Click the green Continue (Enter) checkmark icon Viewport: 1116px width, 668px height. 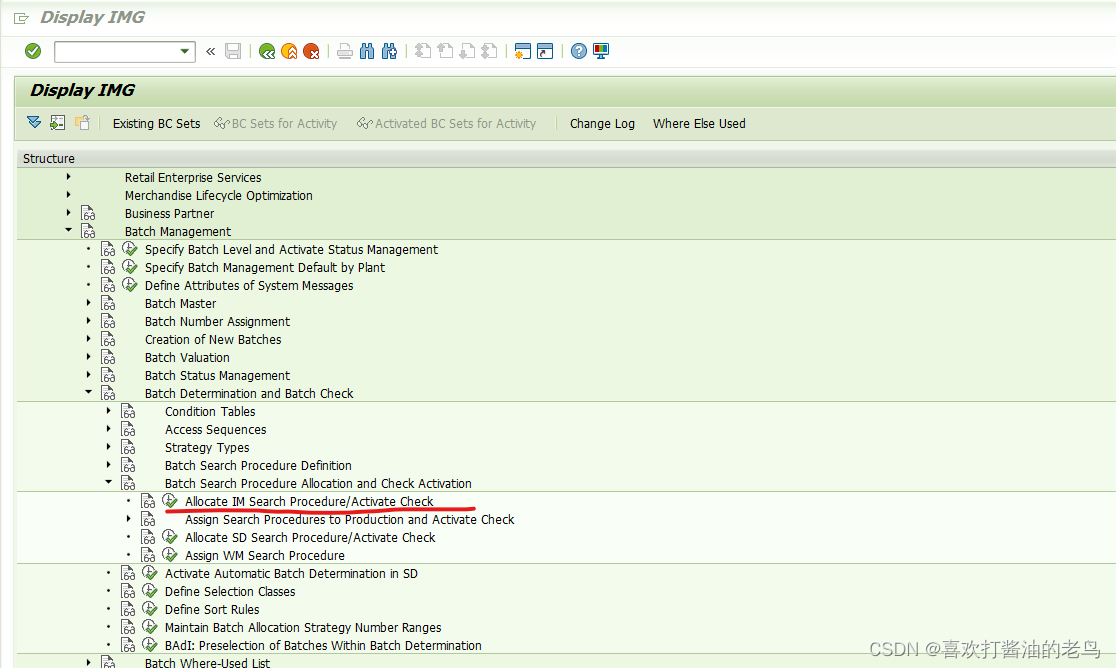31,51
